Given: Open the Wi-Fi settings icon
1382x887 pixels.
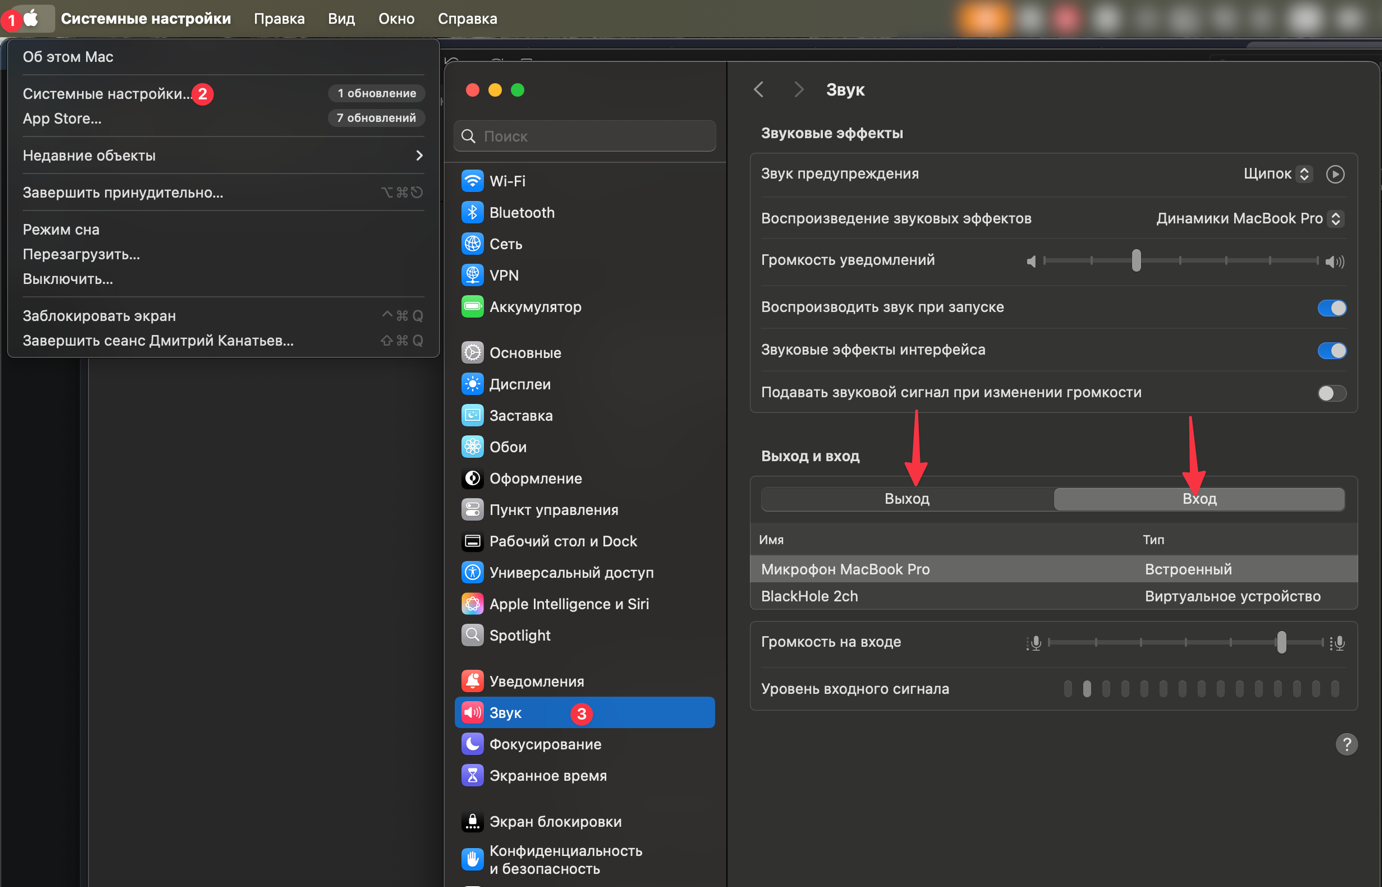Looking at the screenshot, I should [x=472, y=181].
